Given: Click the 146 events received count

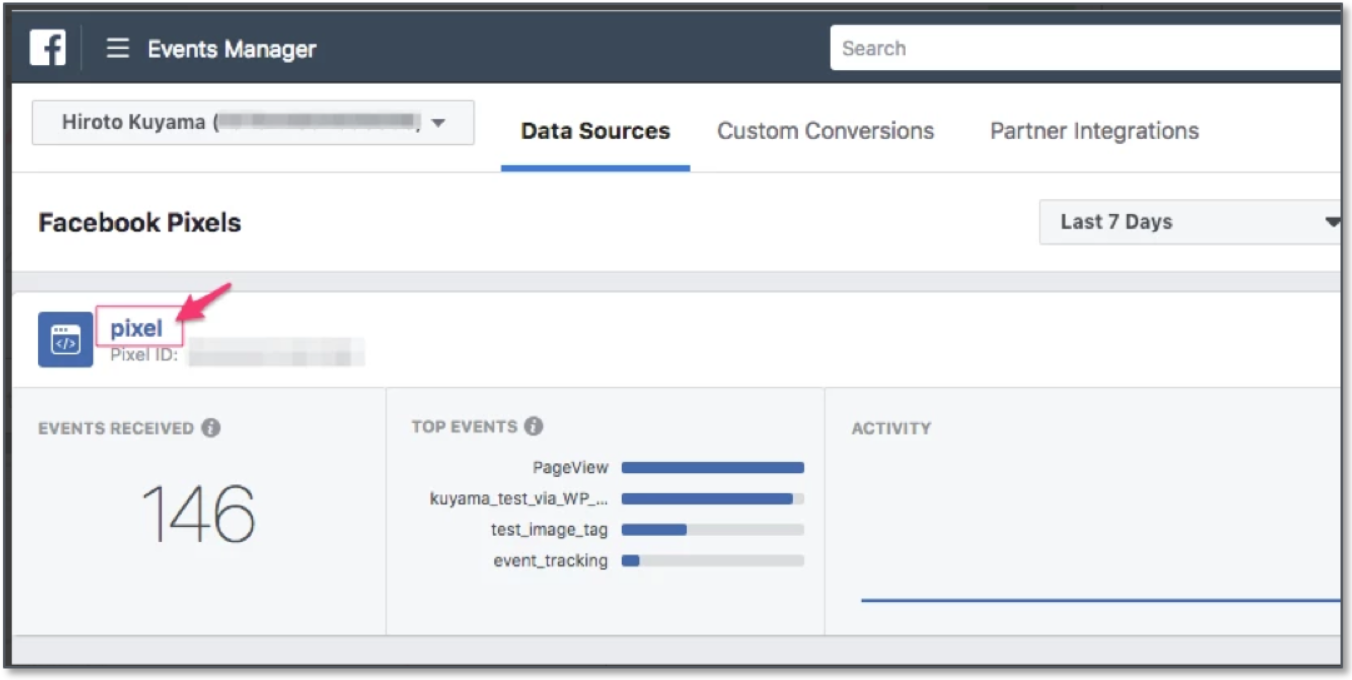Looking at the screenshot, I should click(x=198, y=514).
